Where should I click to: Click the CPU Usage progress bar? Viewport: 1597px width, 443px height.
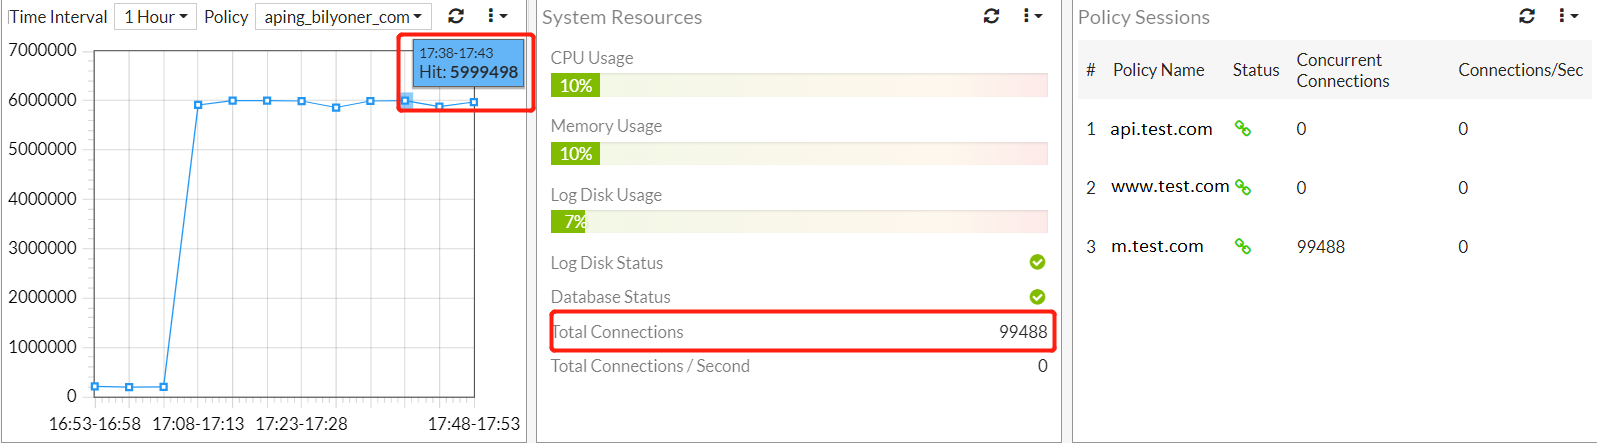point(798,86)
